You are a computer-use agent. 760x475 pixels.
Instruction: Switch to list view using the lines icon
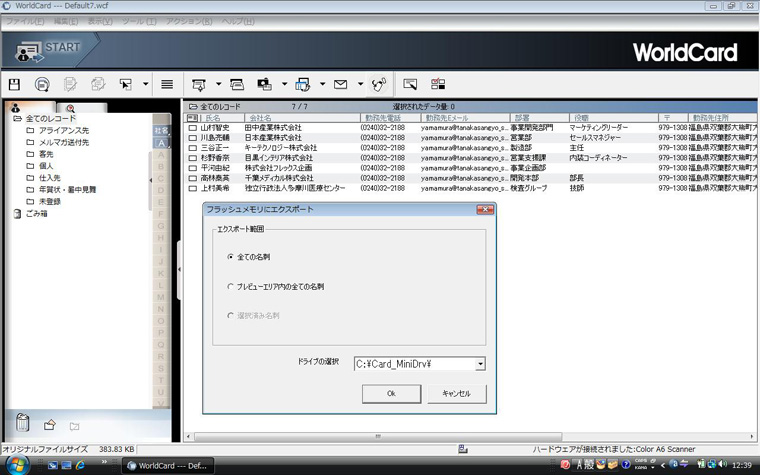pyautogui.click(x=167, y=85)
